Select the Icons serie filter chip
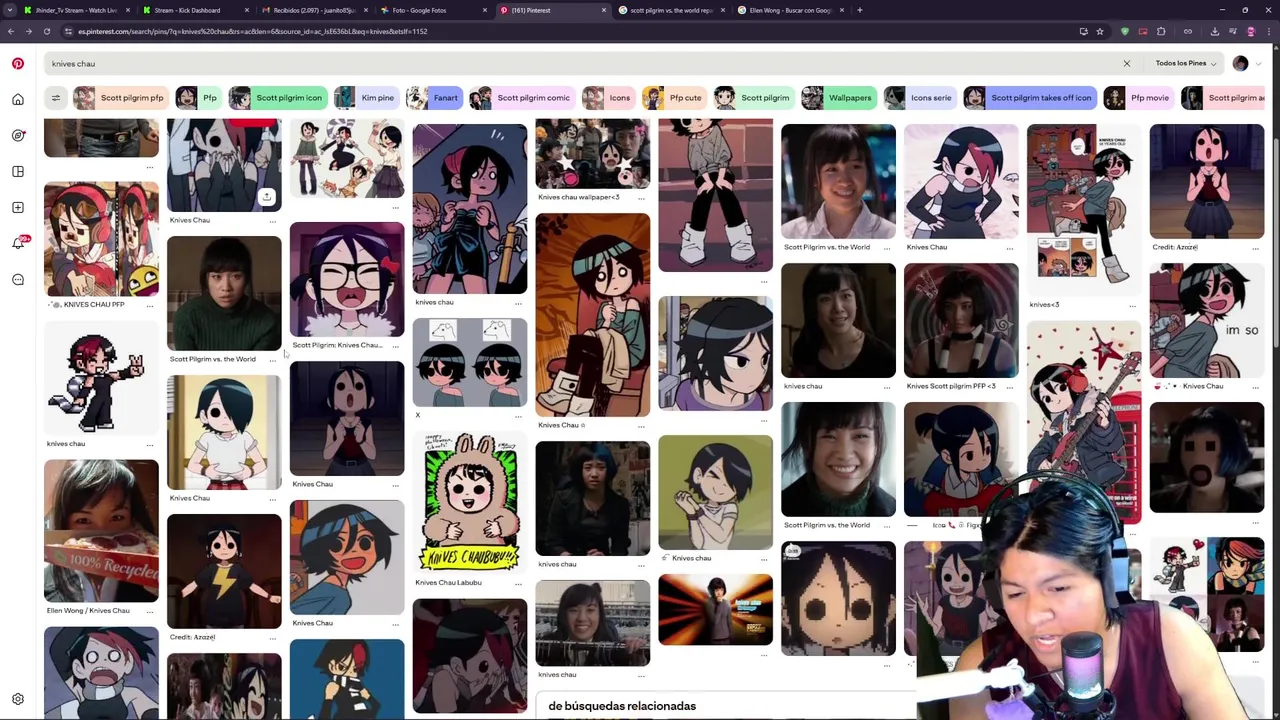The image size is (1280, 720). [919, 98]
